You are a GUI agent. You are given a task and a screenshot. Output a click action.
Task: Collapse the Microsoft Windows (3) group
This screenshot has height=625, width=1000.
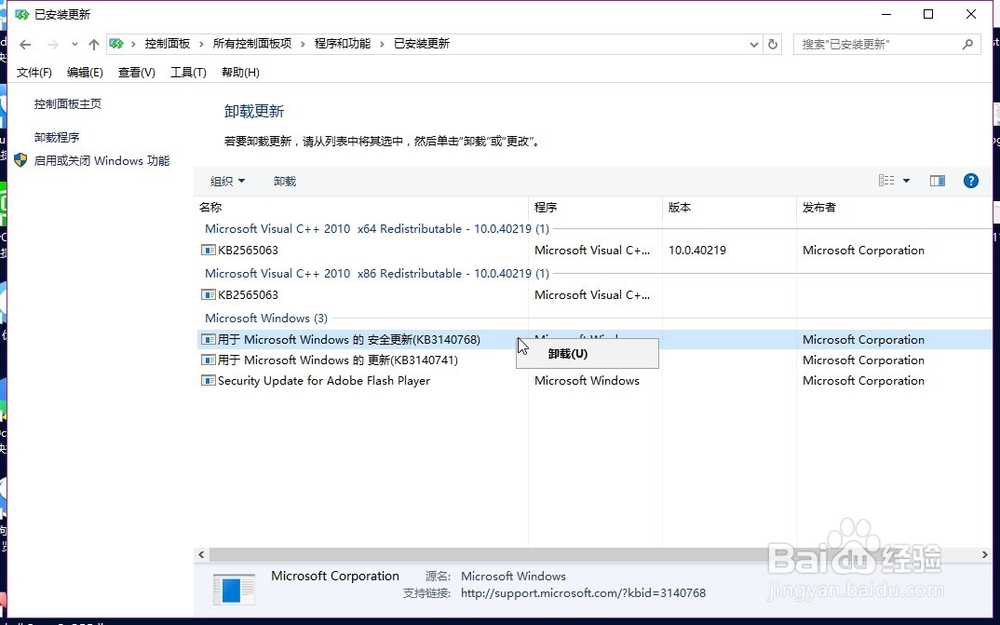pyautogui.click(x=266, y=318)
